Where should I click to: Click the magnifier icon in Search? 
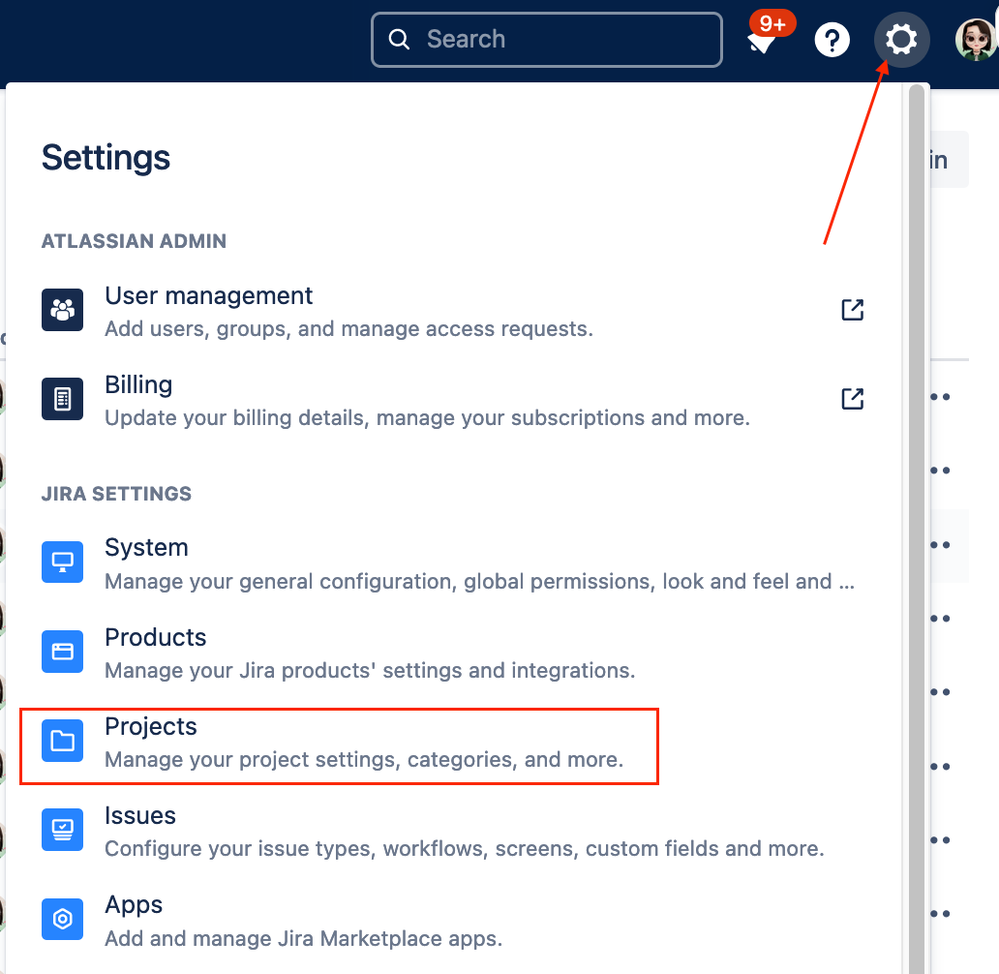tap(399, 39)
